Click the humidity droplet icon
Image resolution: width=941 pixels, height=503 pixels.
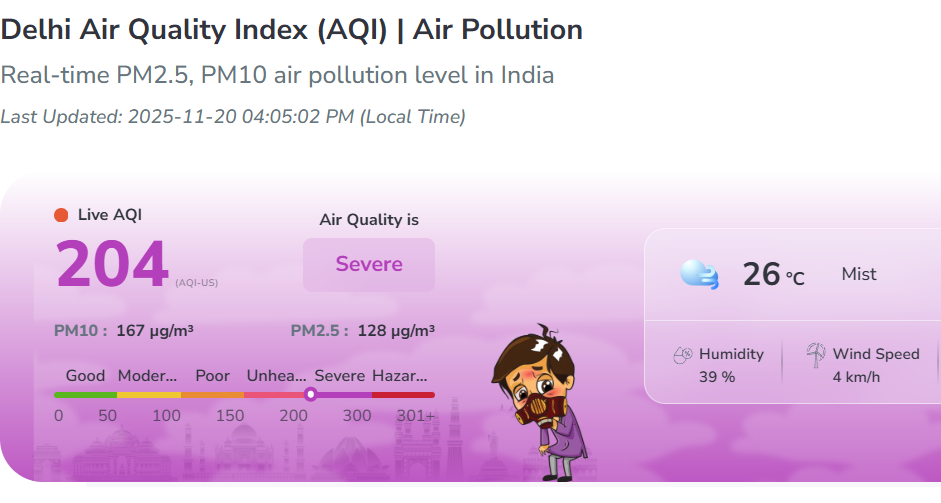[x=683, y=355]
